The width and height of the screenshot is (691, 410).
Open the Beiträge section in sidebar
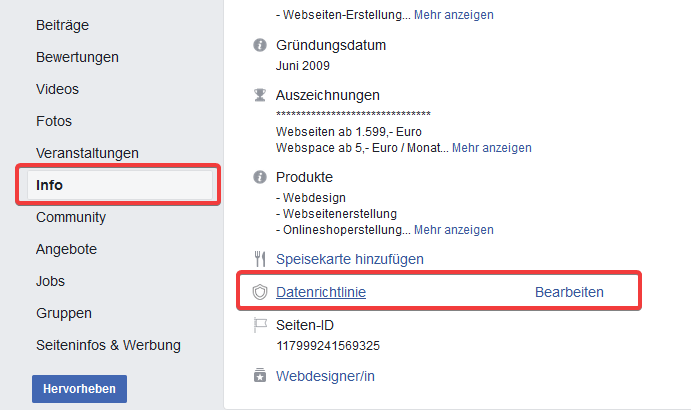(62, 25)
